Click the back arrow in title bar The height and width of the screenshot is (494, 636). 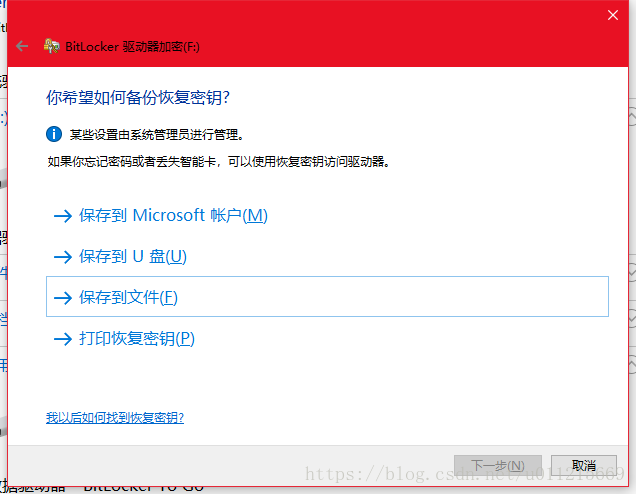(x=22, y=47)
